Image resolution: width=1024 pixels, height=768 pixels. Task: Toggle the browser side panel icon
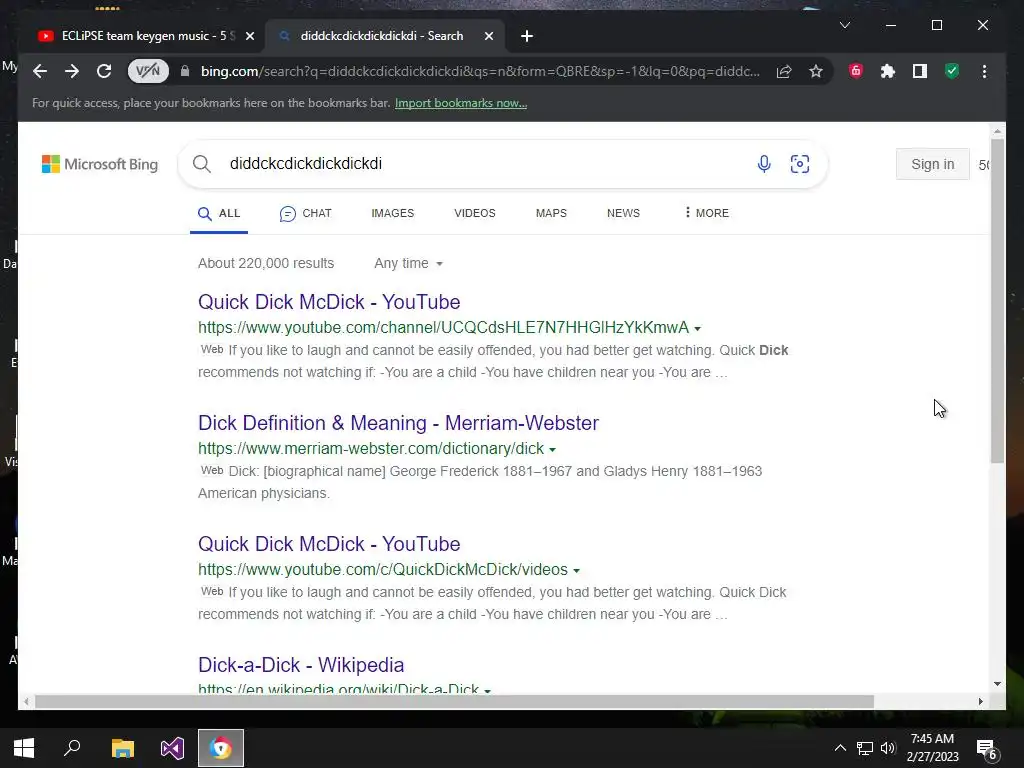920,71
